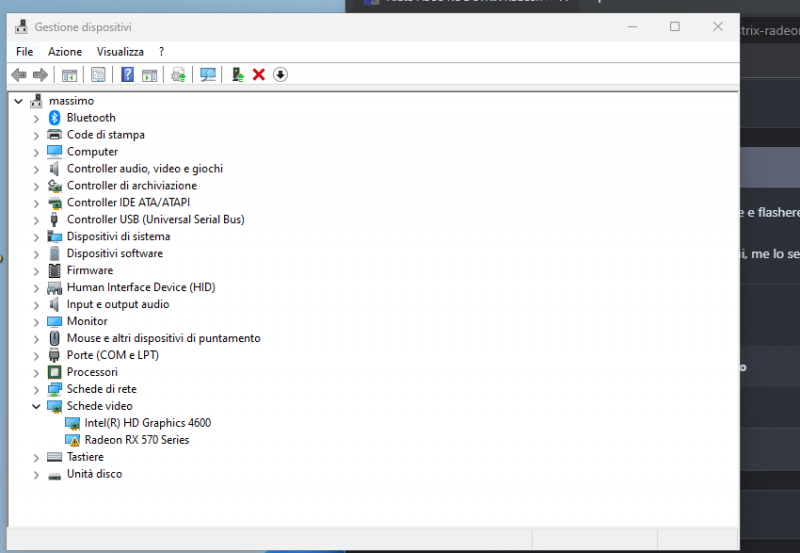This screenshot has width=800, height=553.
Task: Open the blue question mark Help icon
Action: tap(128, 74)
